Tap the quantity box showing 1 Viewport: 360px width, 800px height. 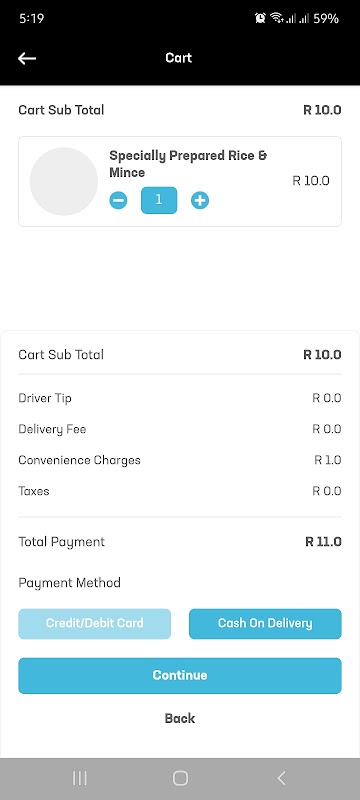click(x=159, y=200)
